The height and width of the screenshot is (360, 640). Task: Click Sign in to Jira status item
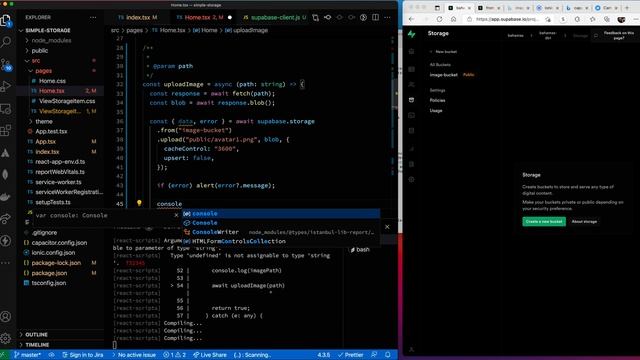point(83,355)
